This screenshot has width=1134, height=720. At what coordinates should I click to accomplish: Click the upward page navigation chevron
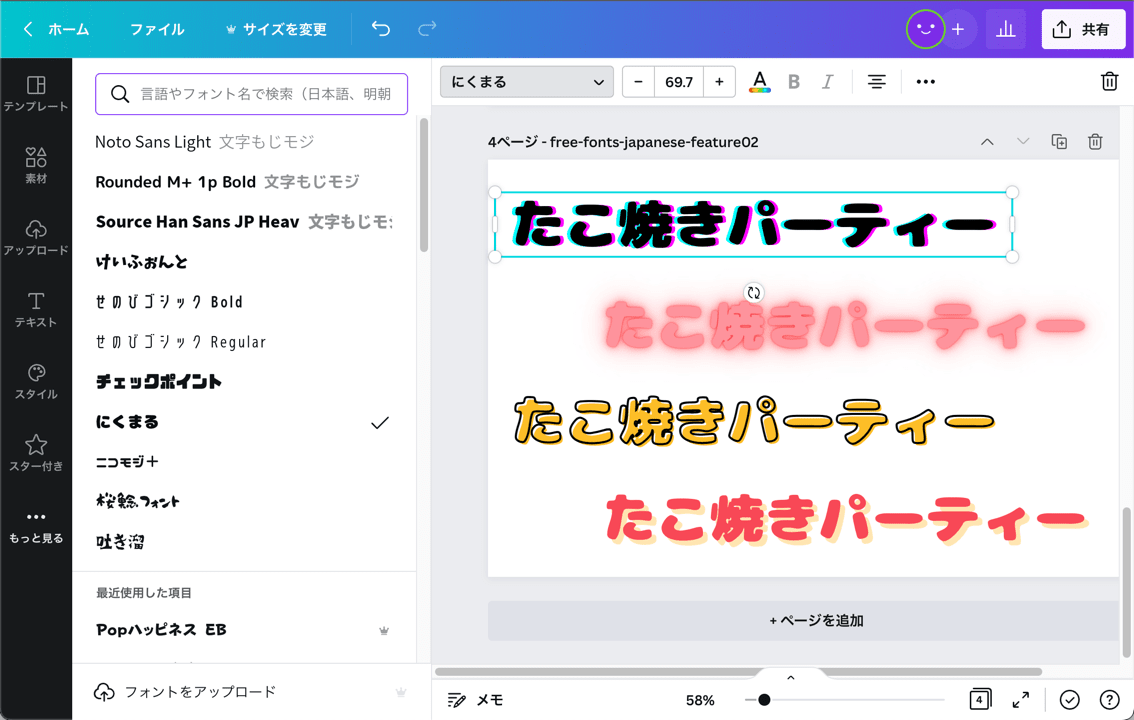pyautogui.click(x=987, y=141)
